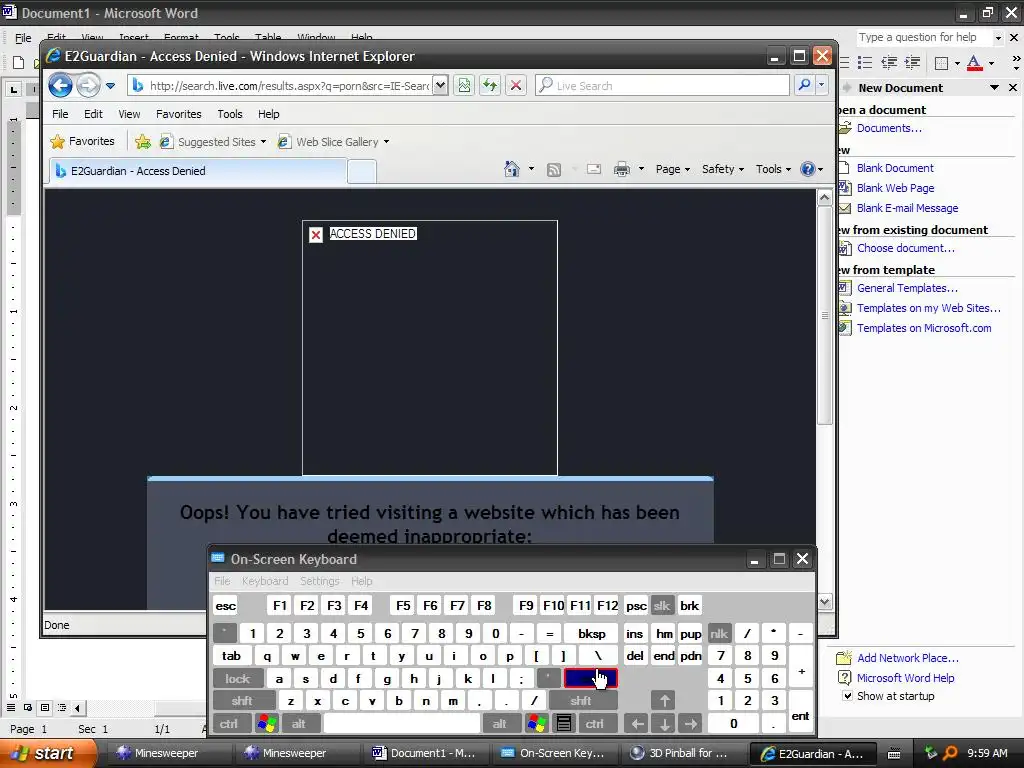Click the Templates on Microsoft.com link
Screen dimensions: 1024x768
pos(924,328)
